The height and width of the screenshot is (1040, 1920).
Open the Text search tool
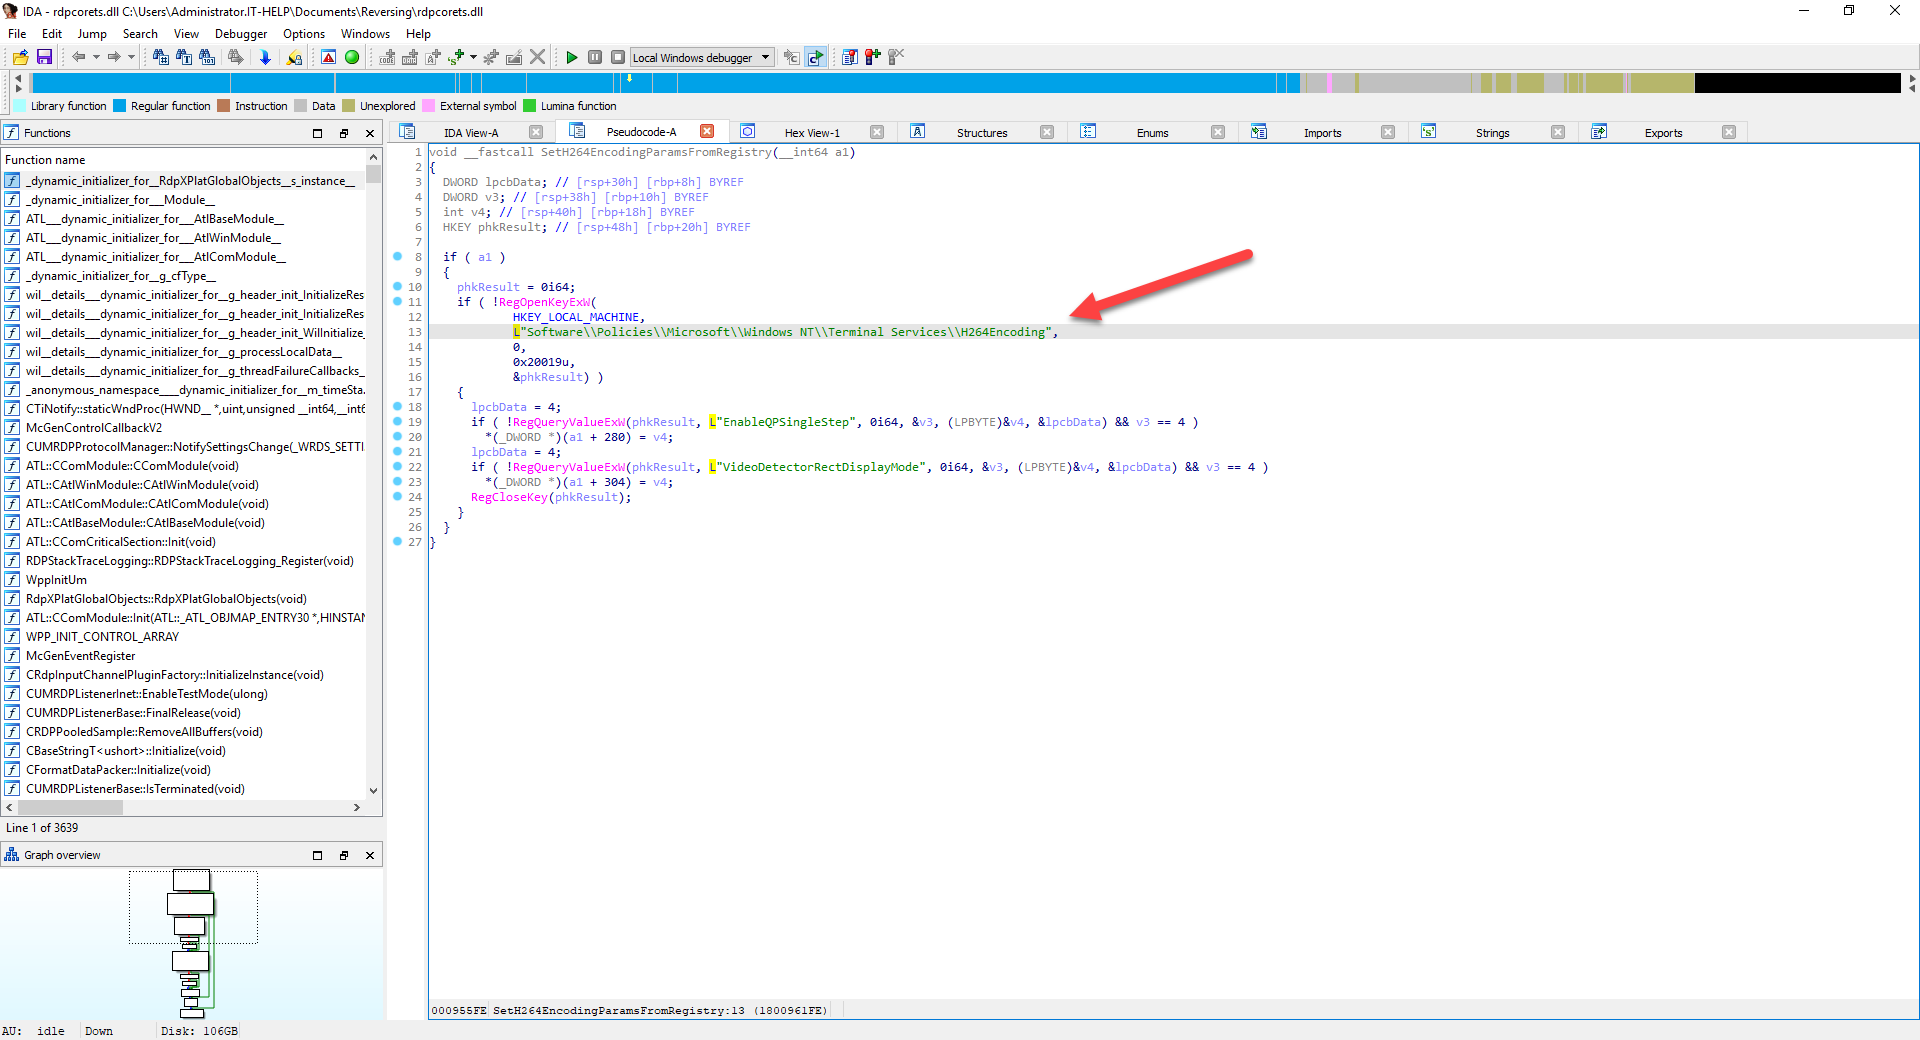(x=184, y=57)
